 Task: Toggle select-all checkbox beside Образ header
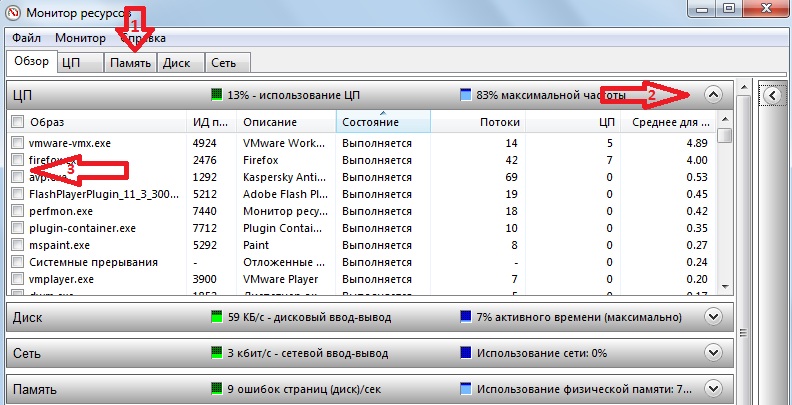[18, 122]
